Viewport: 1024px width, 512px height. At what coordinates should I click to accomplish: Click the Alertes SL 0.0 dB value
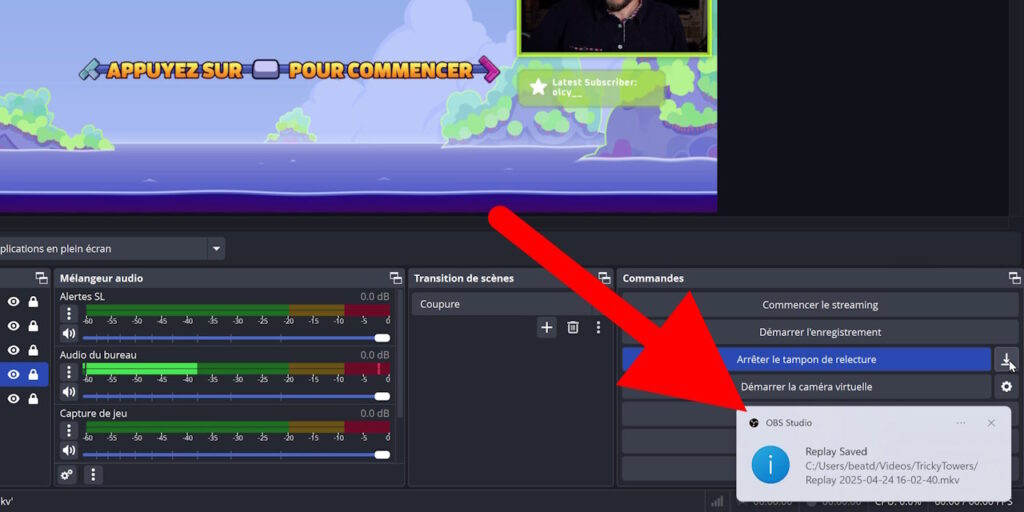(375, 296)
